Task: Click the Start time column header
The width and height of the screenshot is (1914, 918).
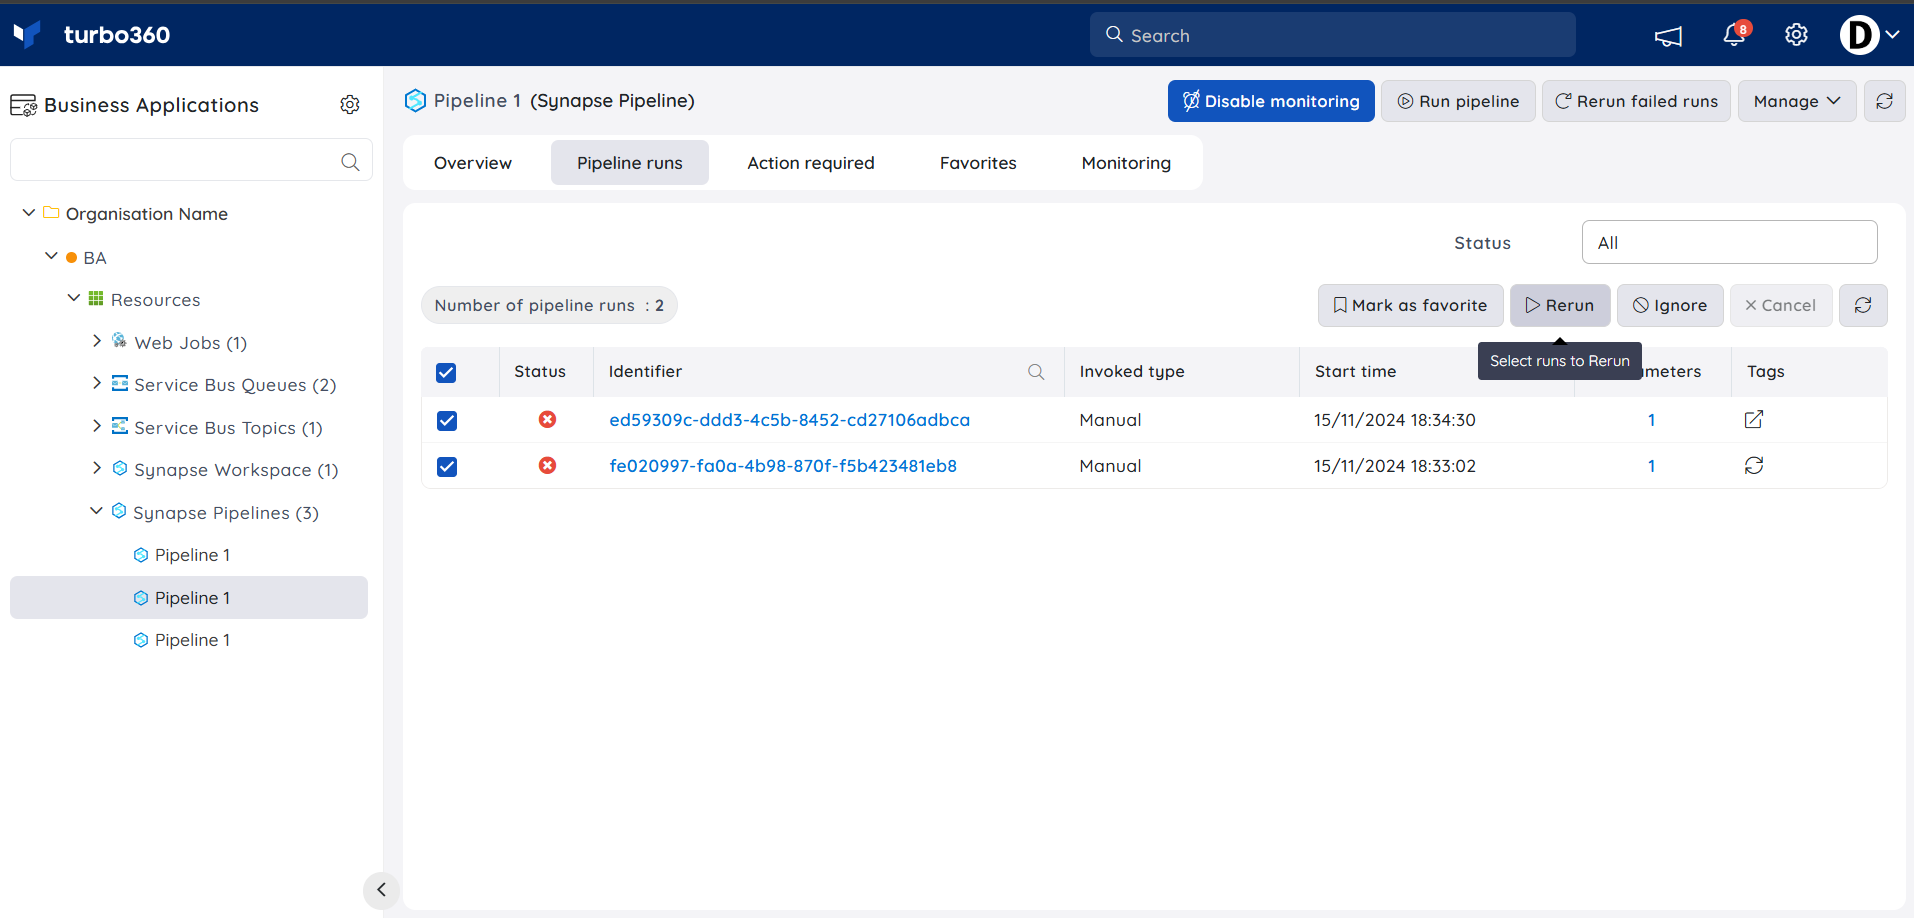Action: pos(1355,371)
